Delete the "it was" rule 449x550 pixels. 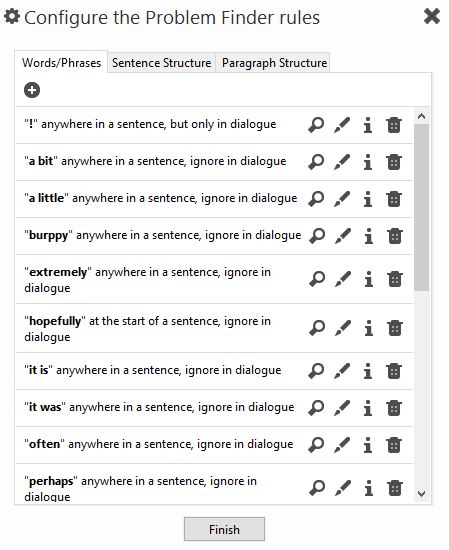[394, 408]
